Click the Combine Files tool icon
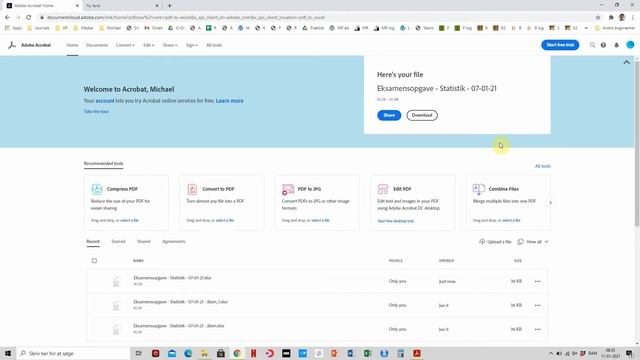The height and width of the screenshot is (360, 640). (x=479, y=189)
